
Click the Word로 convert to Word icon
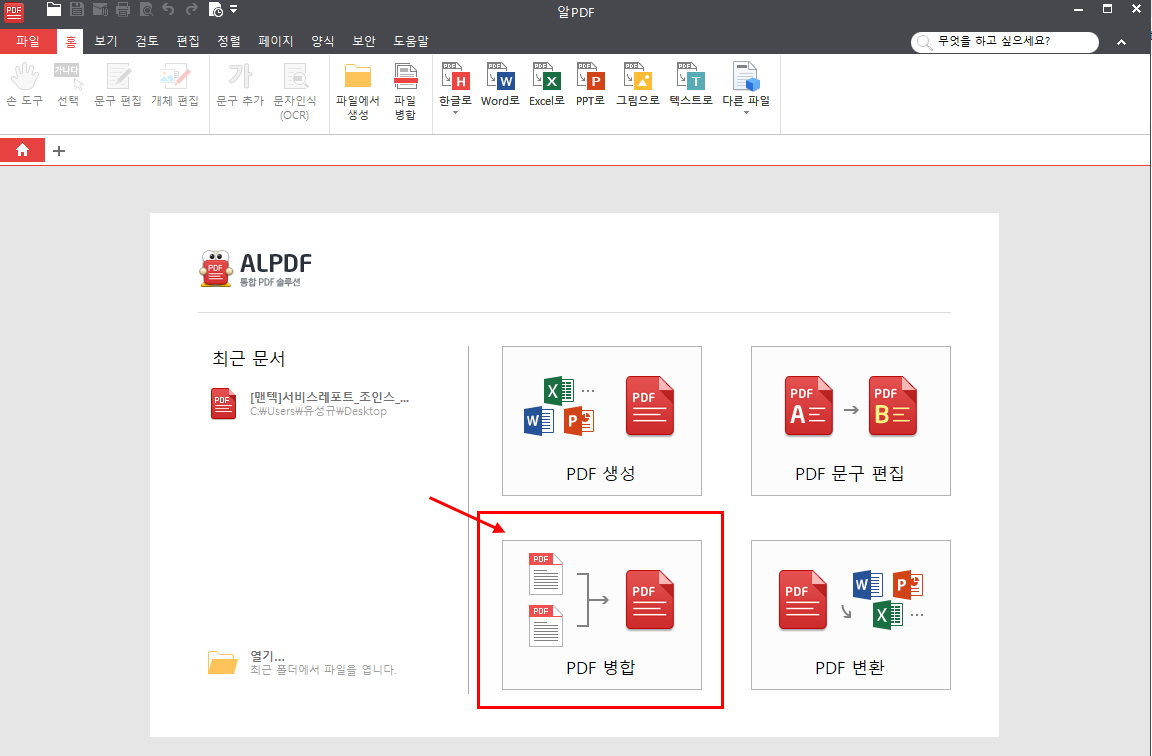coord(500,85)
